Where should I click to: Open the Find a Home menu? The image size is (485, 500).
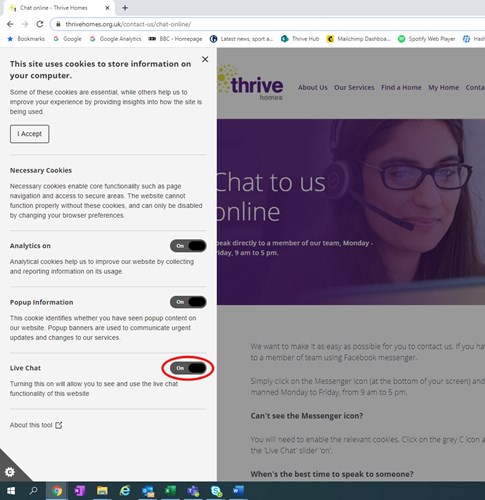401,87
